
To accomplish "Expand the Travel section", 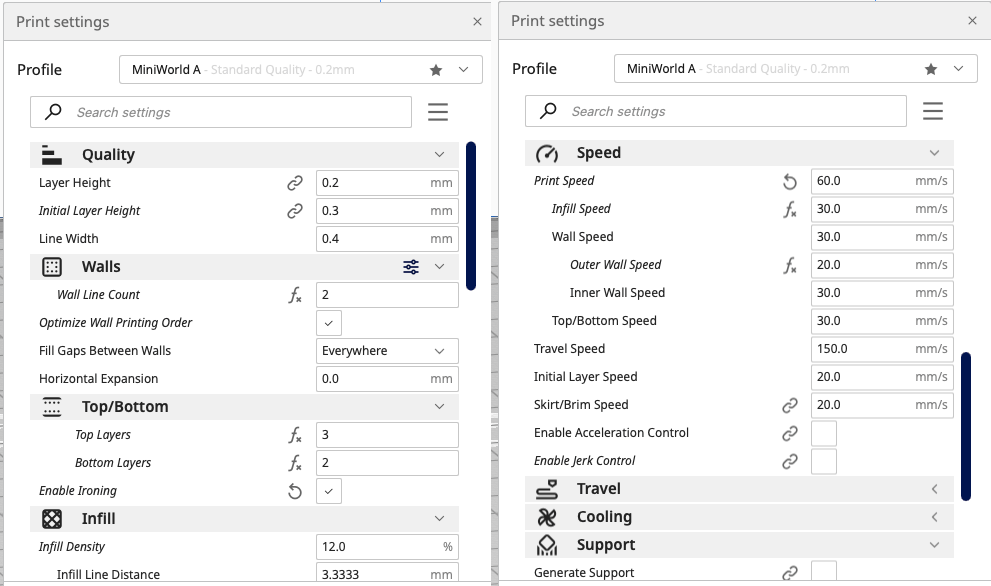I will point(934,489).
